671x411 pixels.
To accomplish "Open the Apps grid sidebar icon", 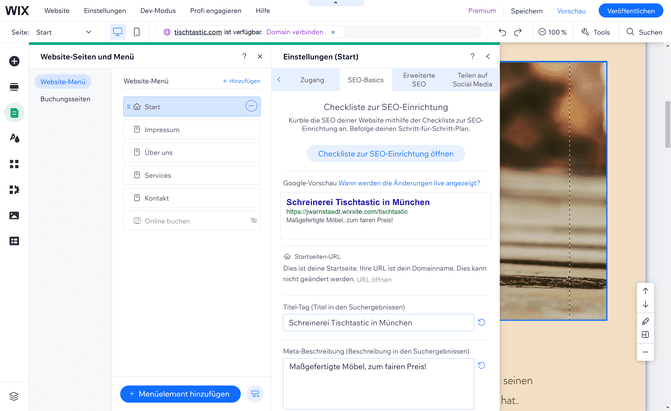I will coord(14,164).
